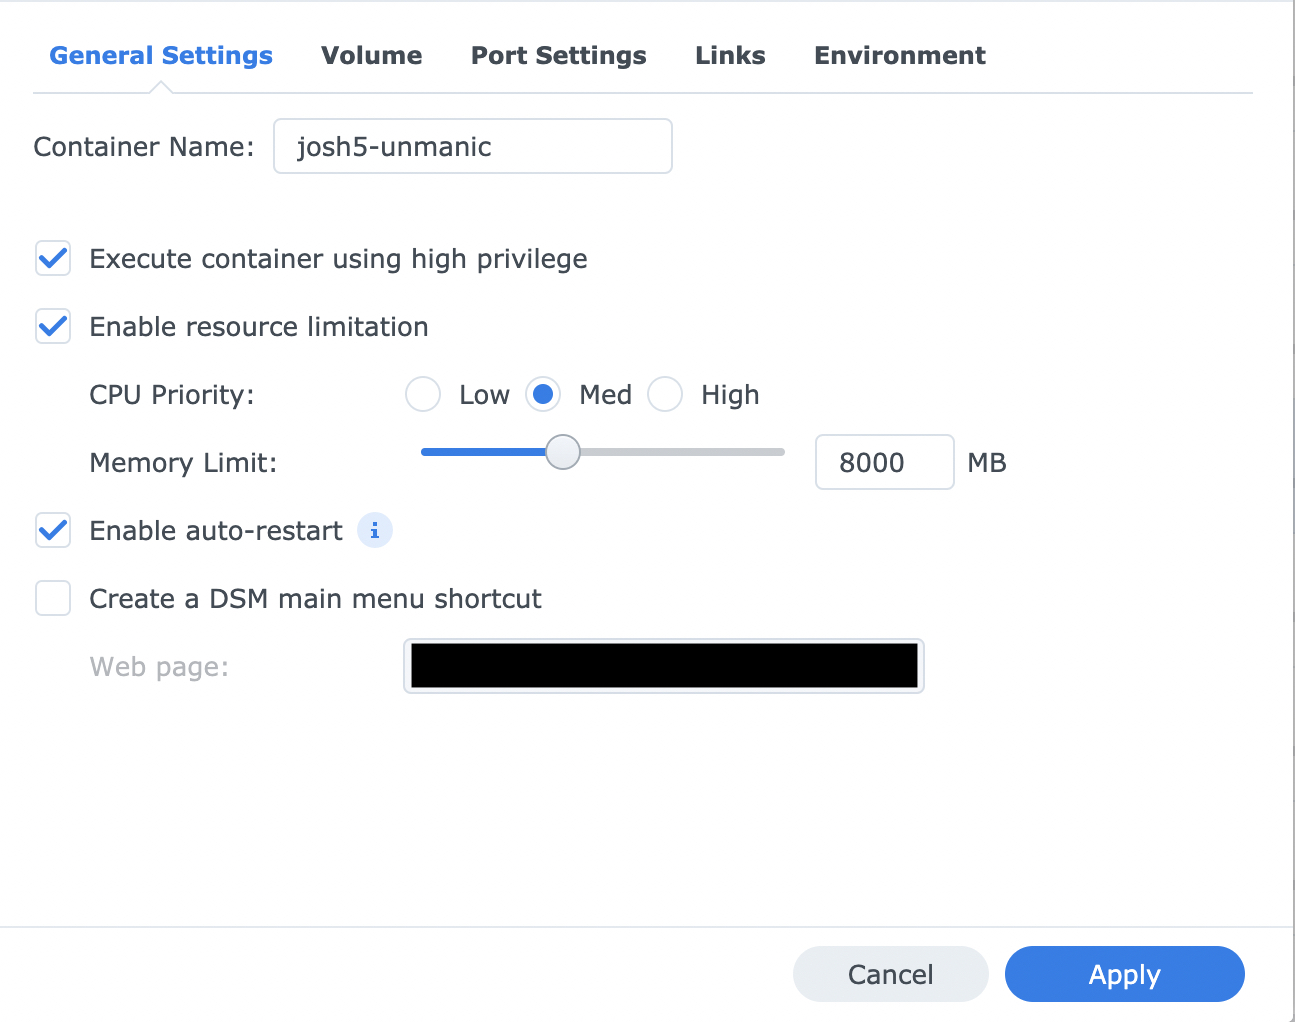Click the Web page input field

[663, 666]
